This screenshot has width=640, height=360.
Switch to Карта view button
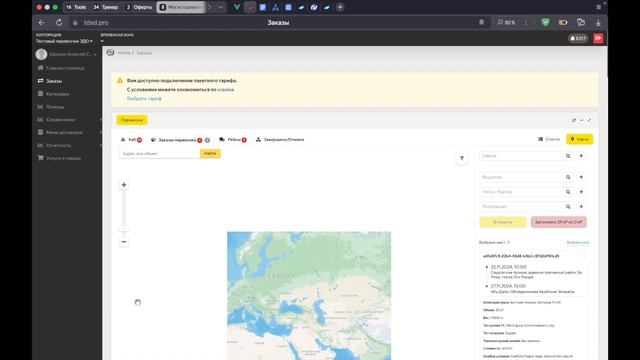(580, 139)
